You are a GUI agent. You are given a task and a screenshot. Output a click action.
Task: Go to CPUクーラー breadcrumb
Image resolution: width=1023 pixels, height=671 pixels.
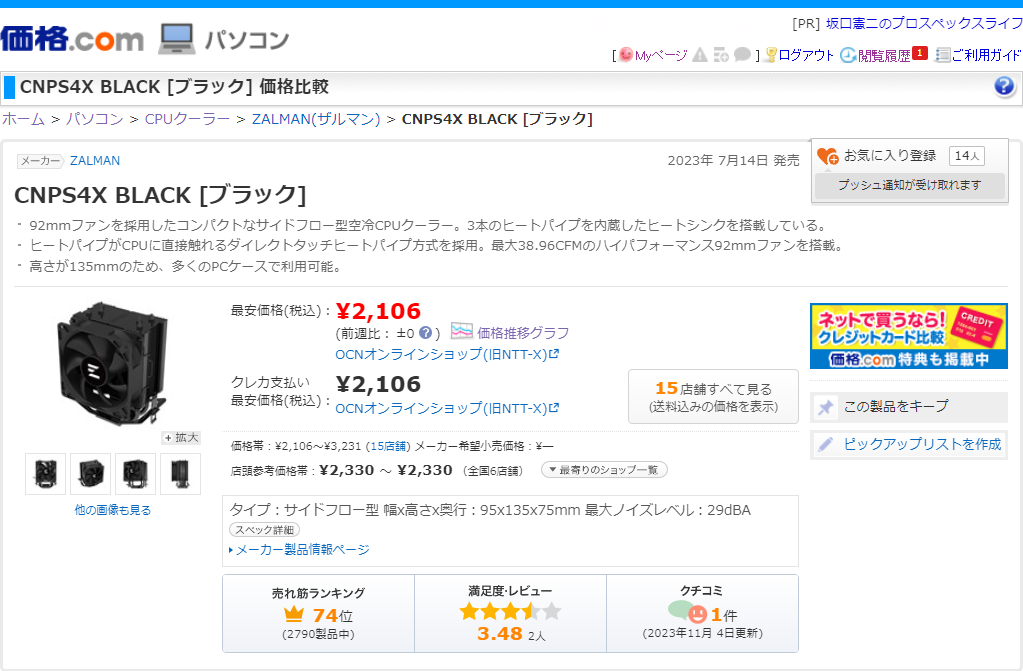point(187,119)
